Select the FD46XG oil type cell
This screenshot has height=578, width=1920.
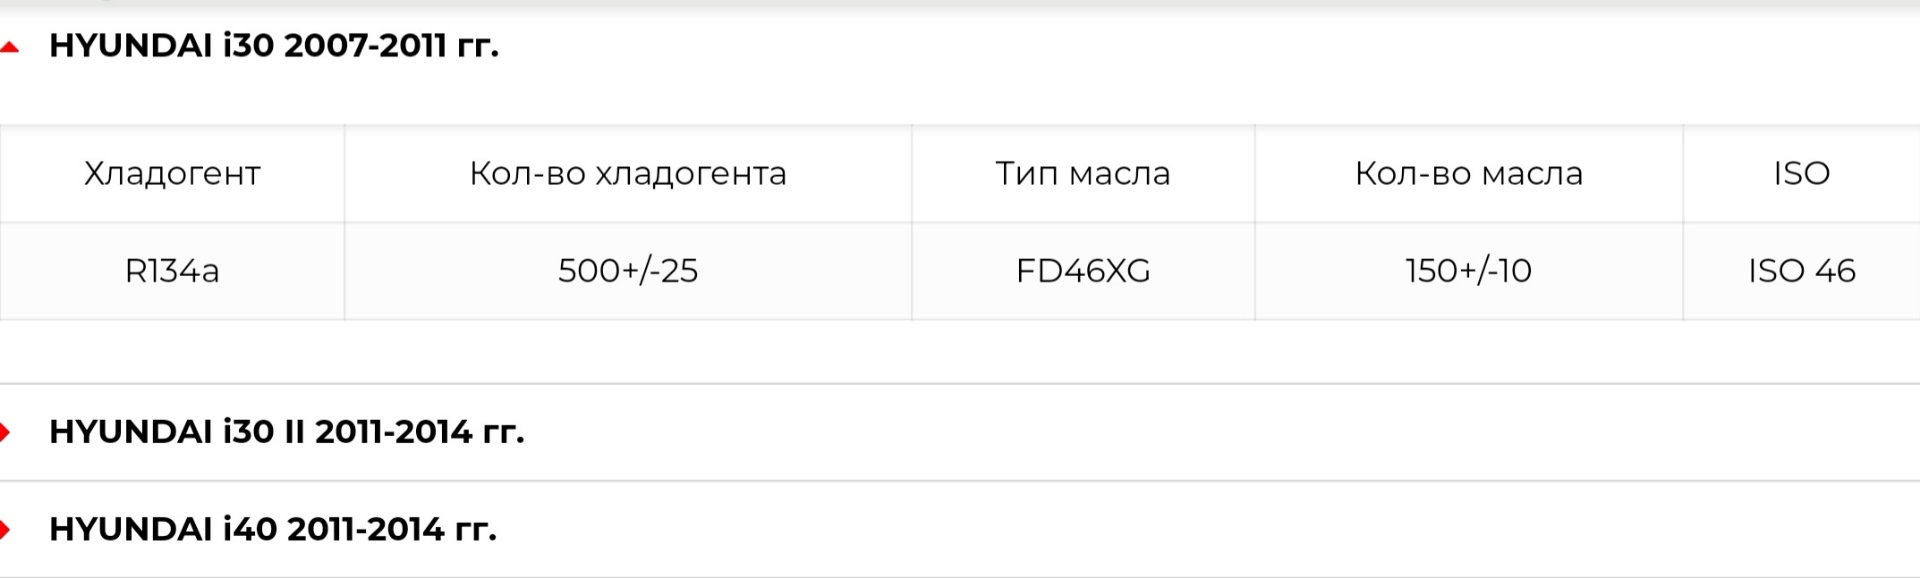[1083, 271]
